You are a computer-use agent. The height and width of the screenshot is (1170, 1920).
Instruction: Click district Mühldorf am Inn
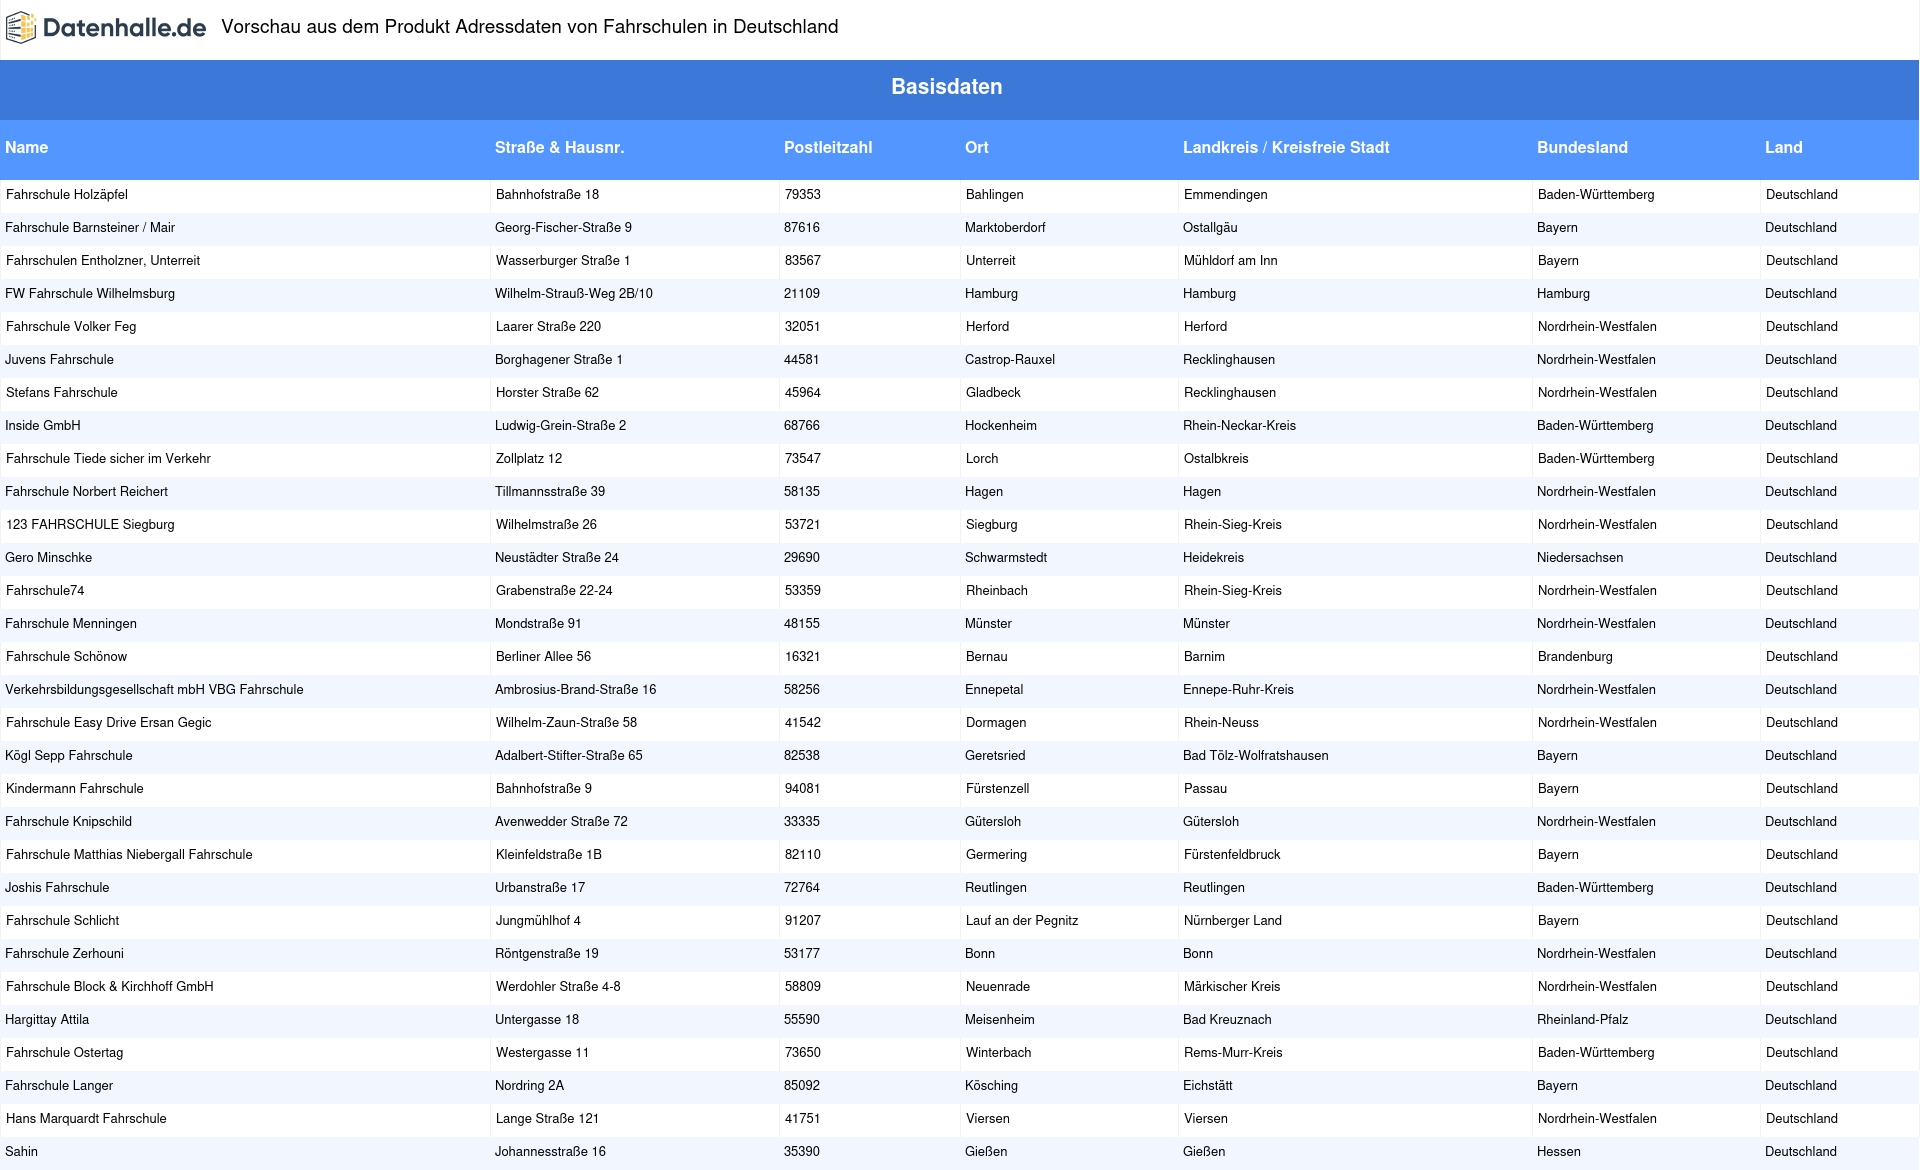(1231, 260)
